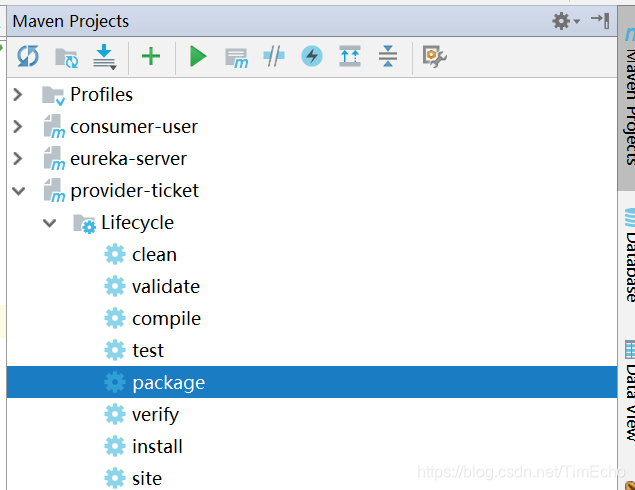Click the consumer-user label
The image size is (635, 490).
tap(134, 127)
